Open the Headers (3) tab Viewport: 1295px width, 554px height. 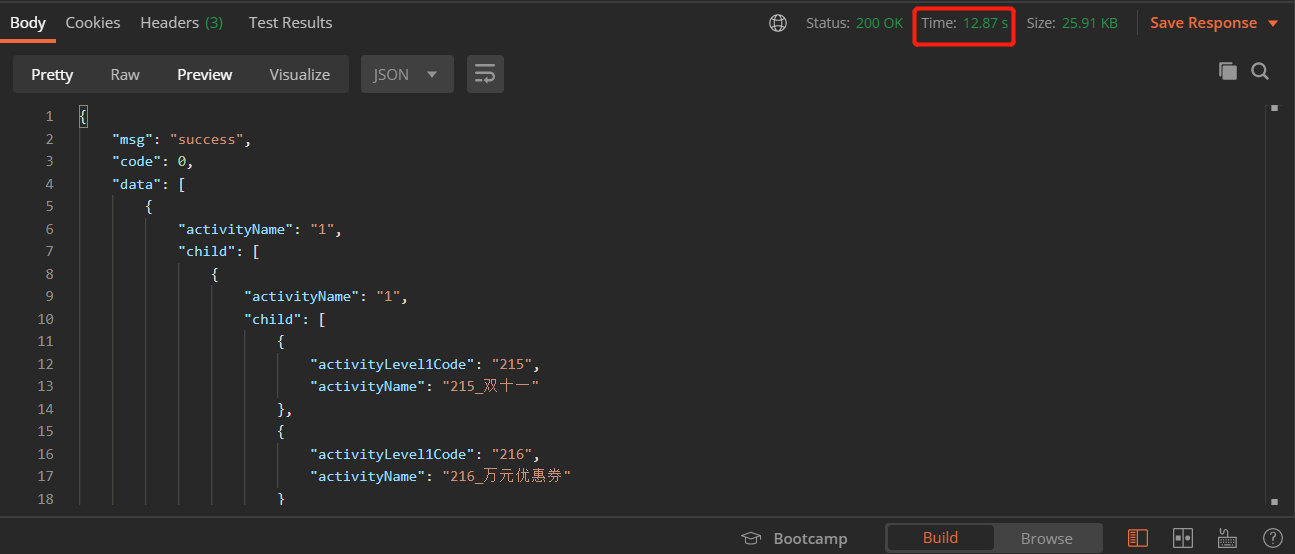pos(181,22)
